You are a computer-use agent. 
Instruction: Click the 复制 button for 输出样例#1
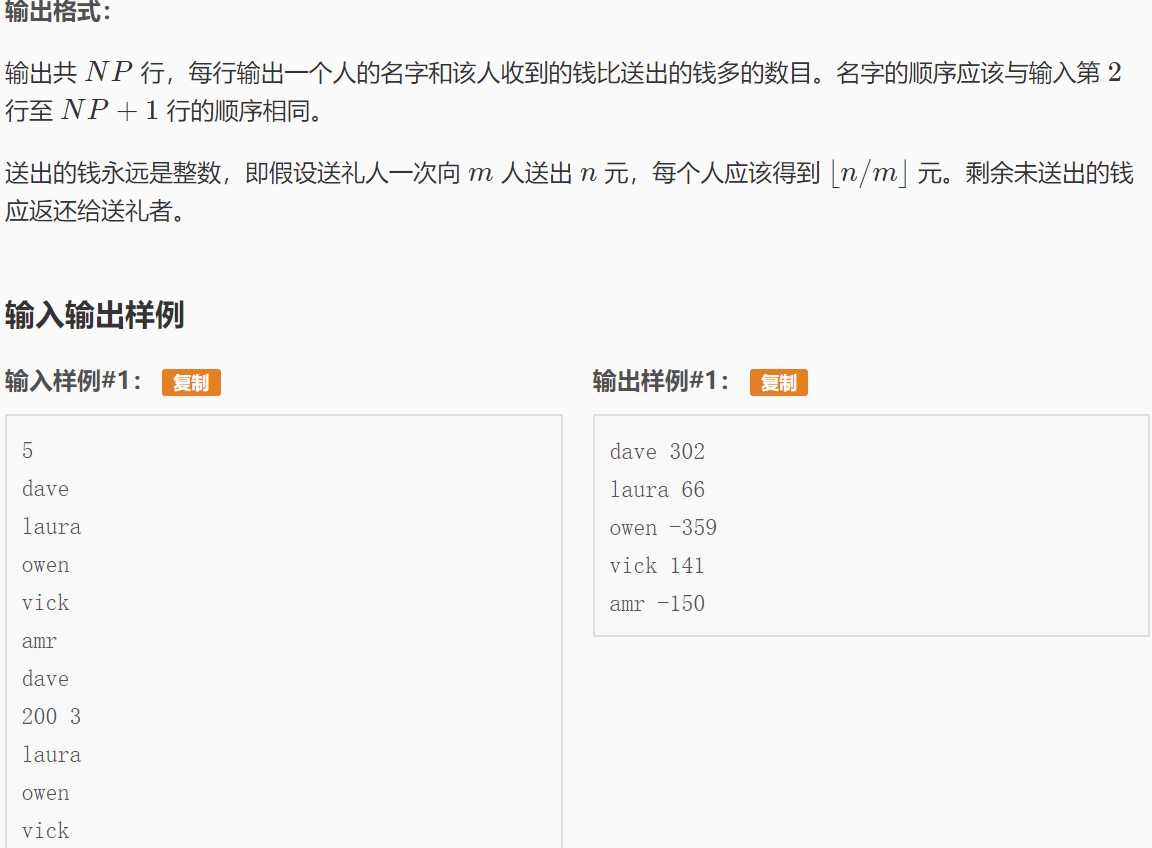778,382
